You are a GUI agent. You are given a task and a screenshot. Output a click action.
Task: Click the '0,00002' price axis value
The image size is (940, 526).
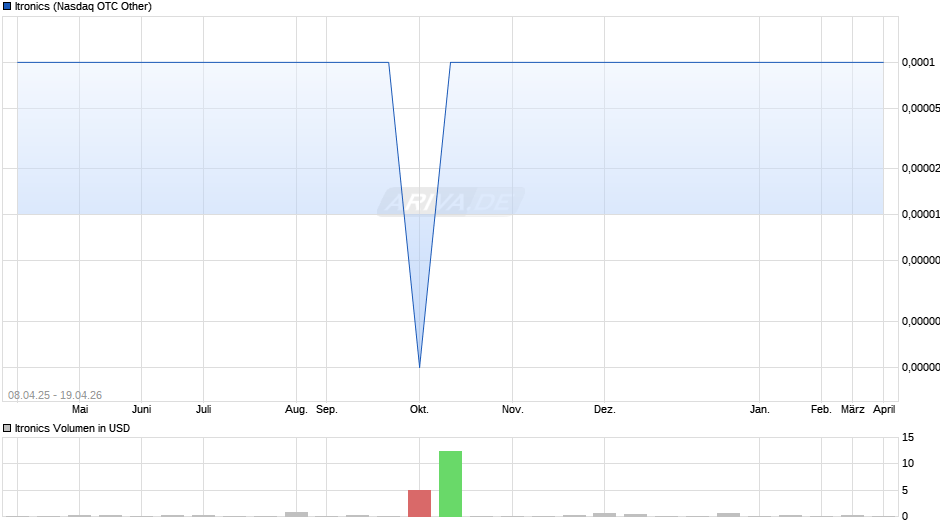coord(921,169)
